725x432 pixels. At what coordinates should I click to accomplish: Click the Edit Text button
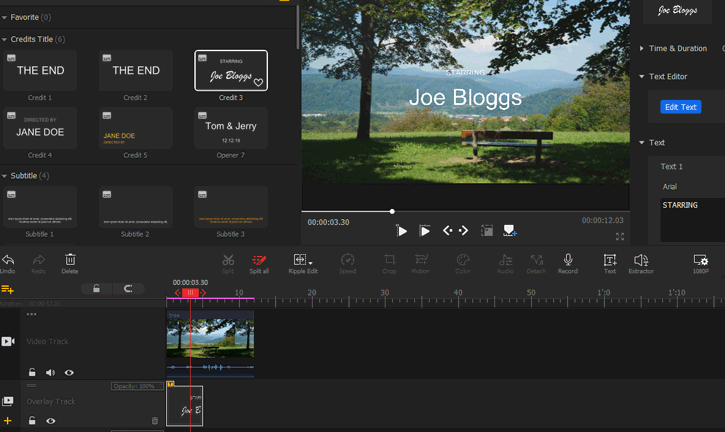(x=680, y=107)
